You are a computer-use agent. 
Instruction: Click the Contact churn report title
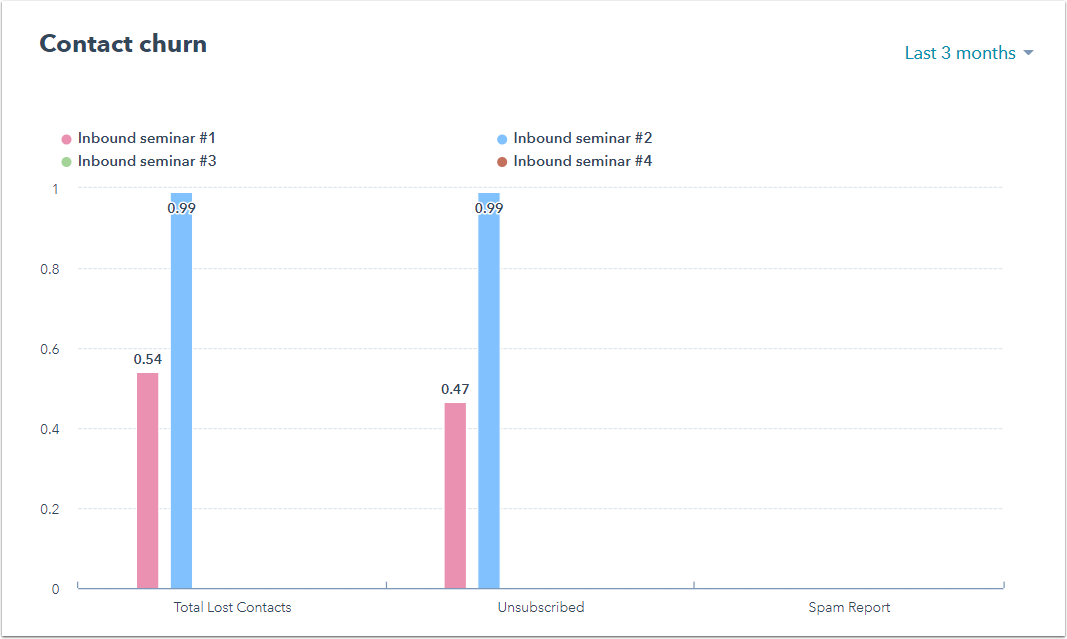(x=123, y=44)
